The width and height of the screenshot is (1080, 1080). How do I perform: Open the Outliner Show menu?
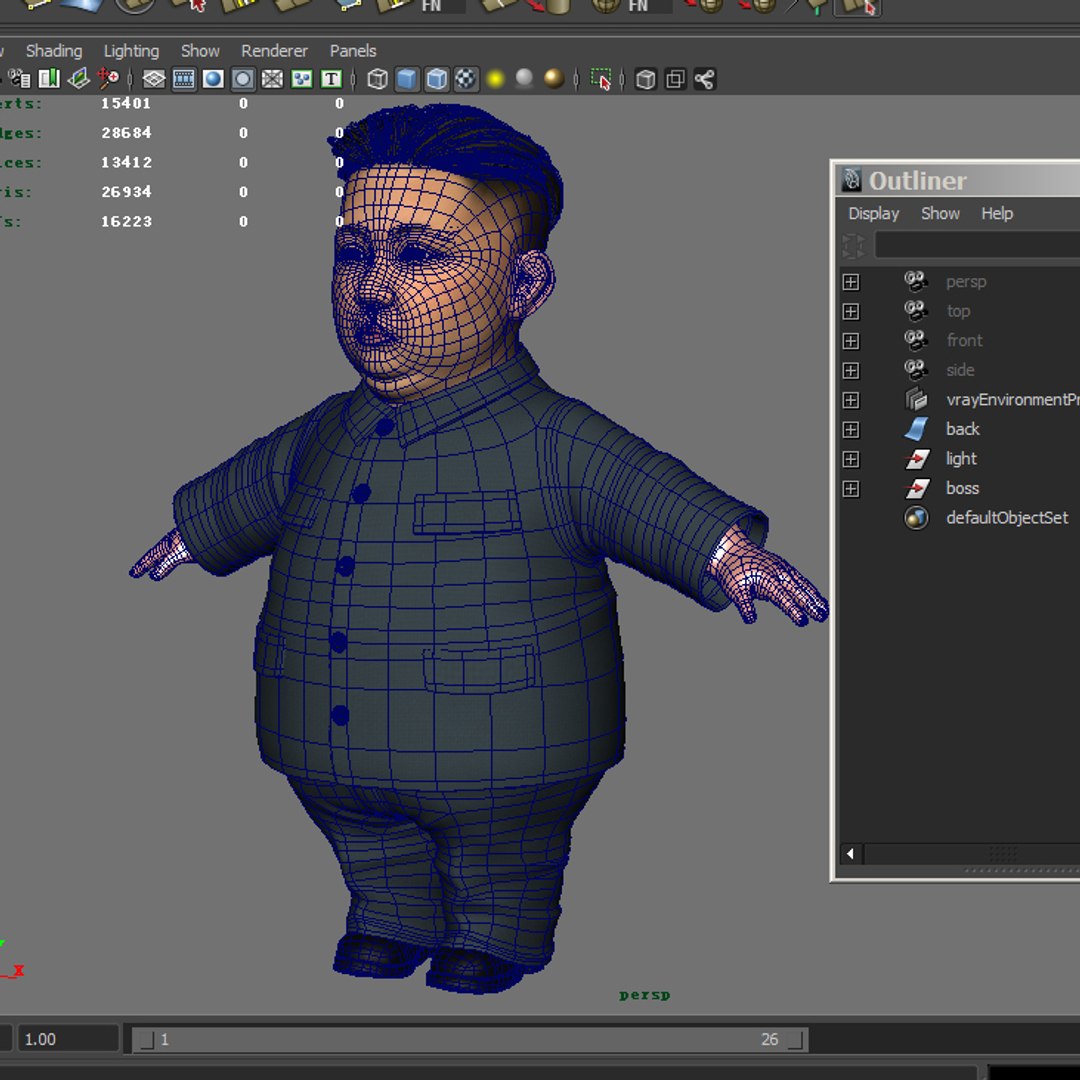click(940, 214)
